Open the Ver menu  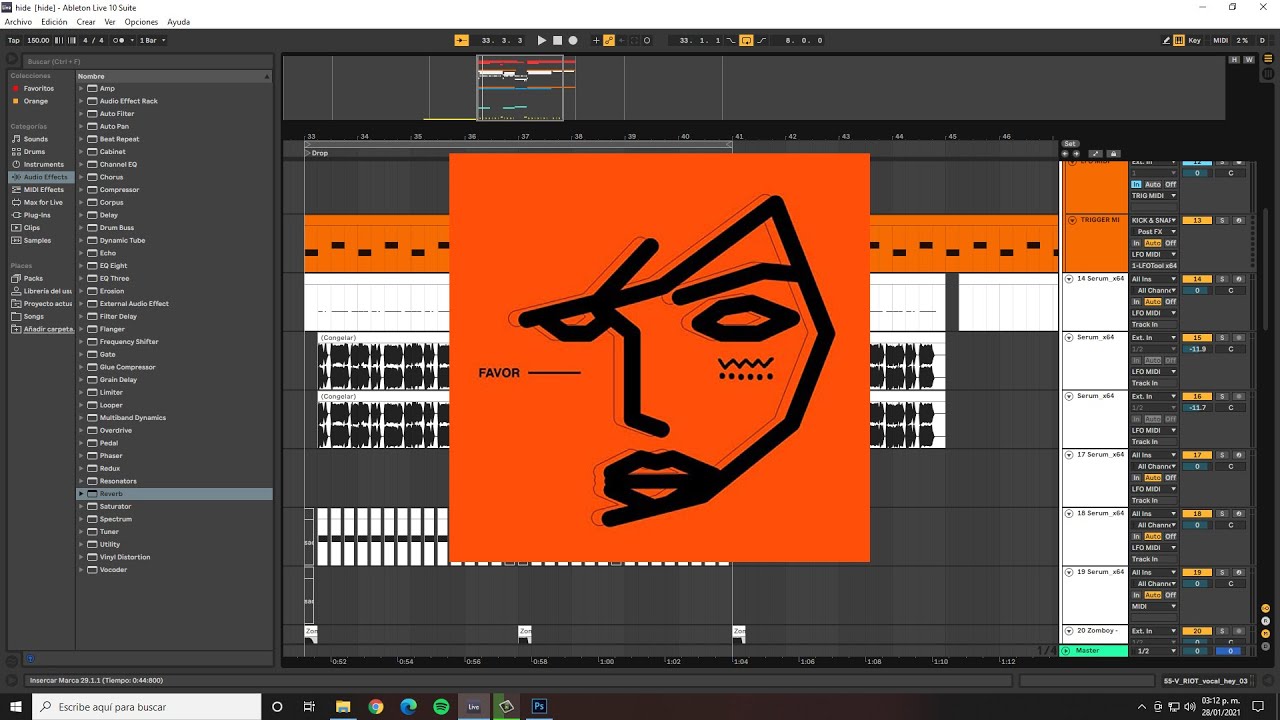click(x=110, y=21)
